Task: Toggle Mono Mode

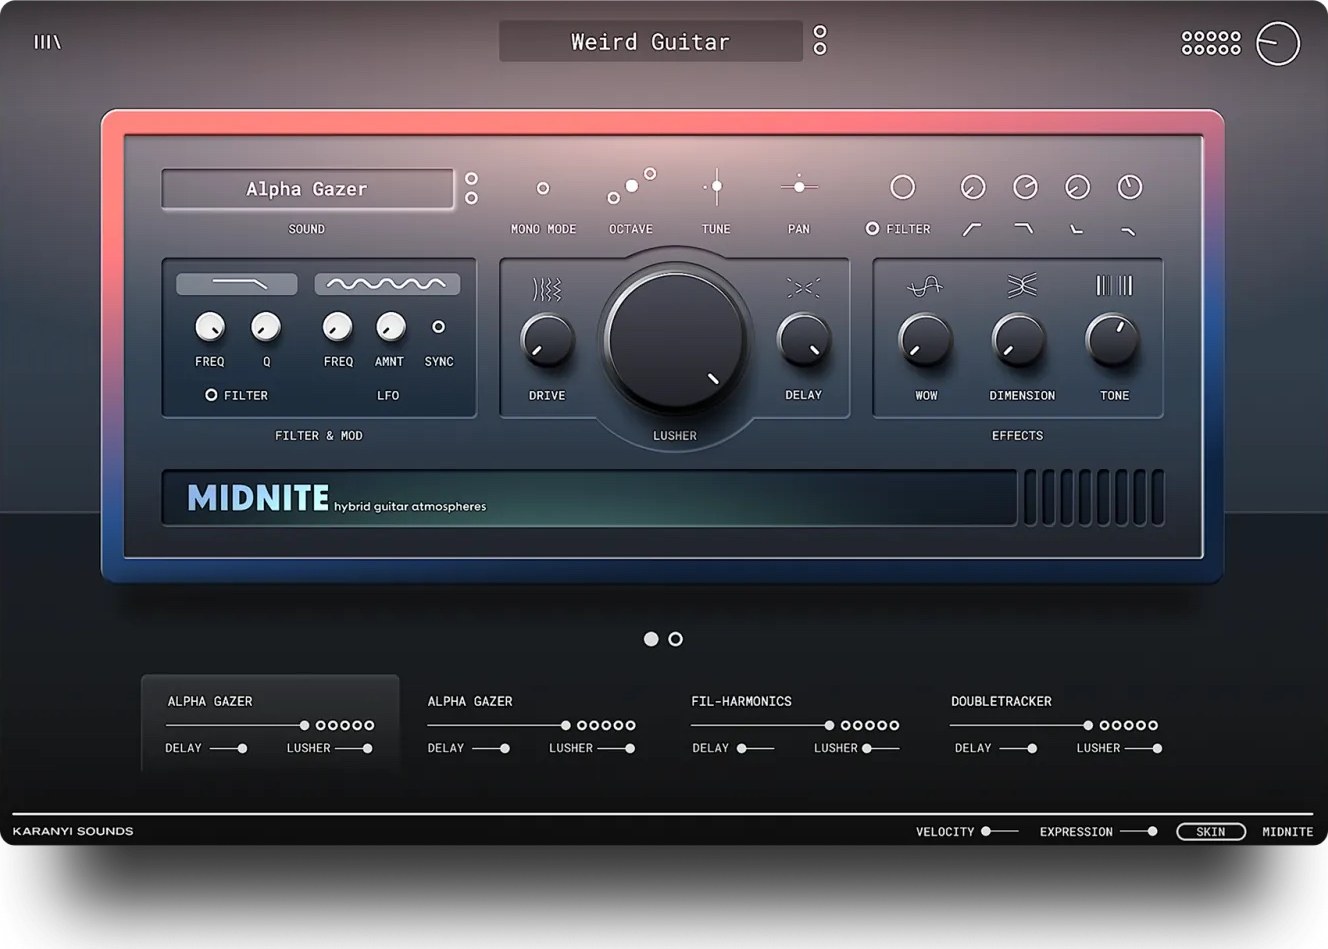Action: [x=543, y=188]
